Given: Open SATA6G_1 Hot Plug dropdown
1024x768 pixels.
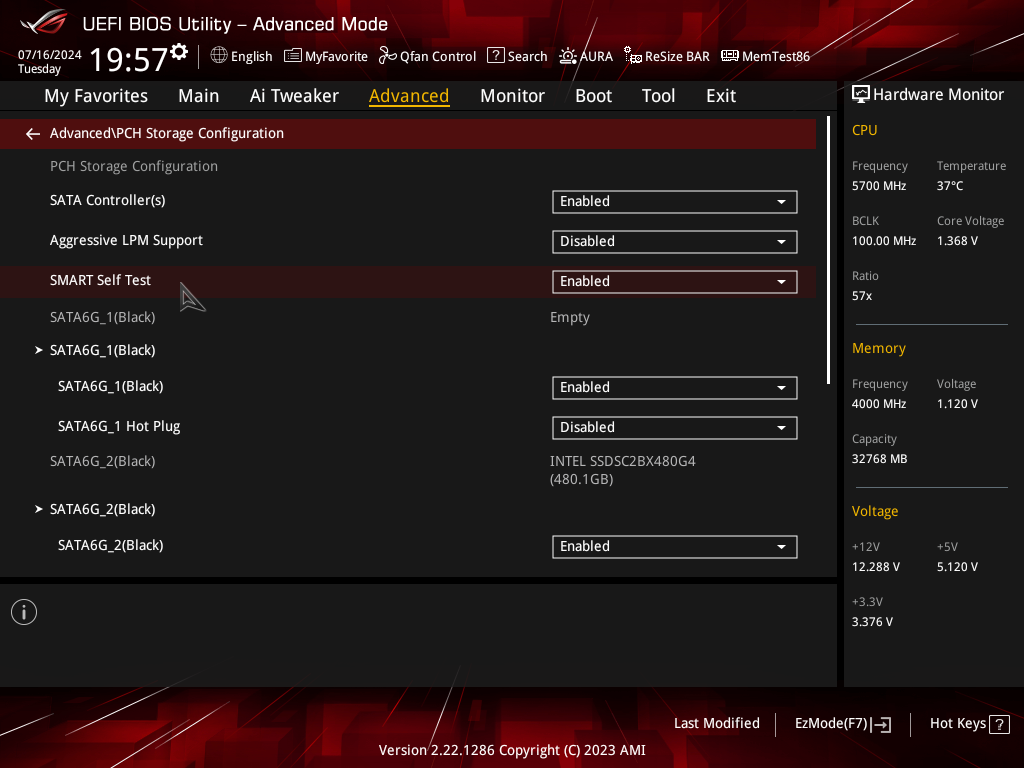Looking at the screenshot, I should [674, 428].
